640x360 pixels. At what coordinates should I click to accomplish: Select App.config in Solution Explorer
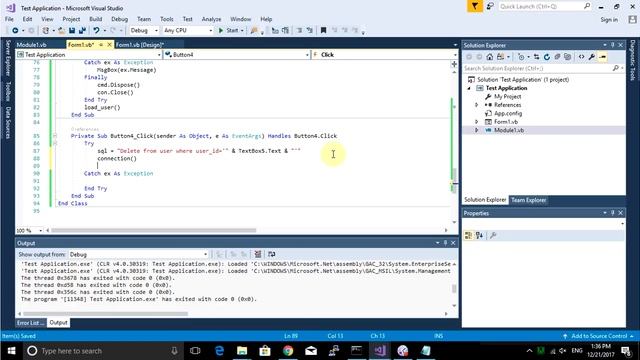point(508,113)
